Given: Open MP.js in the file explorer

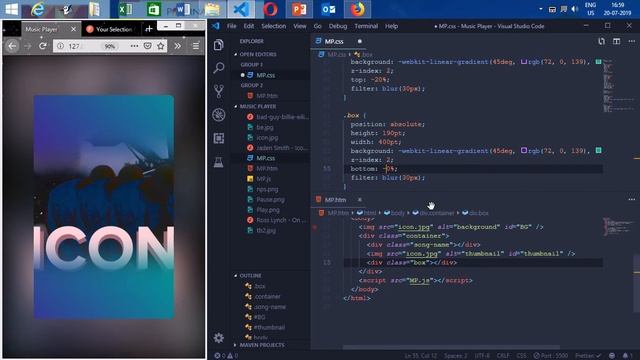Looking at the screenshot, I should pyautogui.click(x=264, y=179).
